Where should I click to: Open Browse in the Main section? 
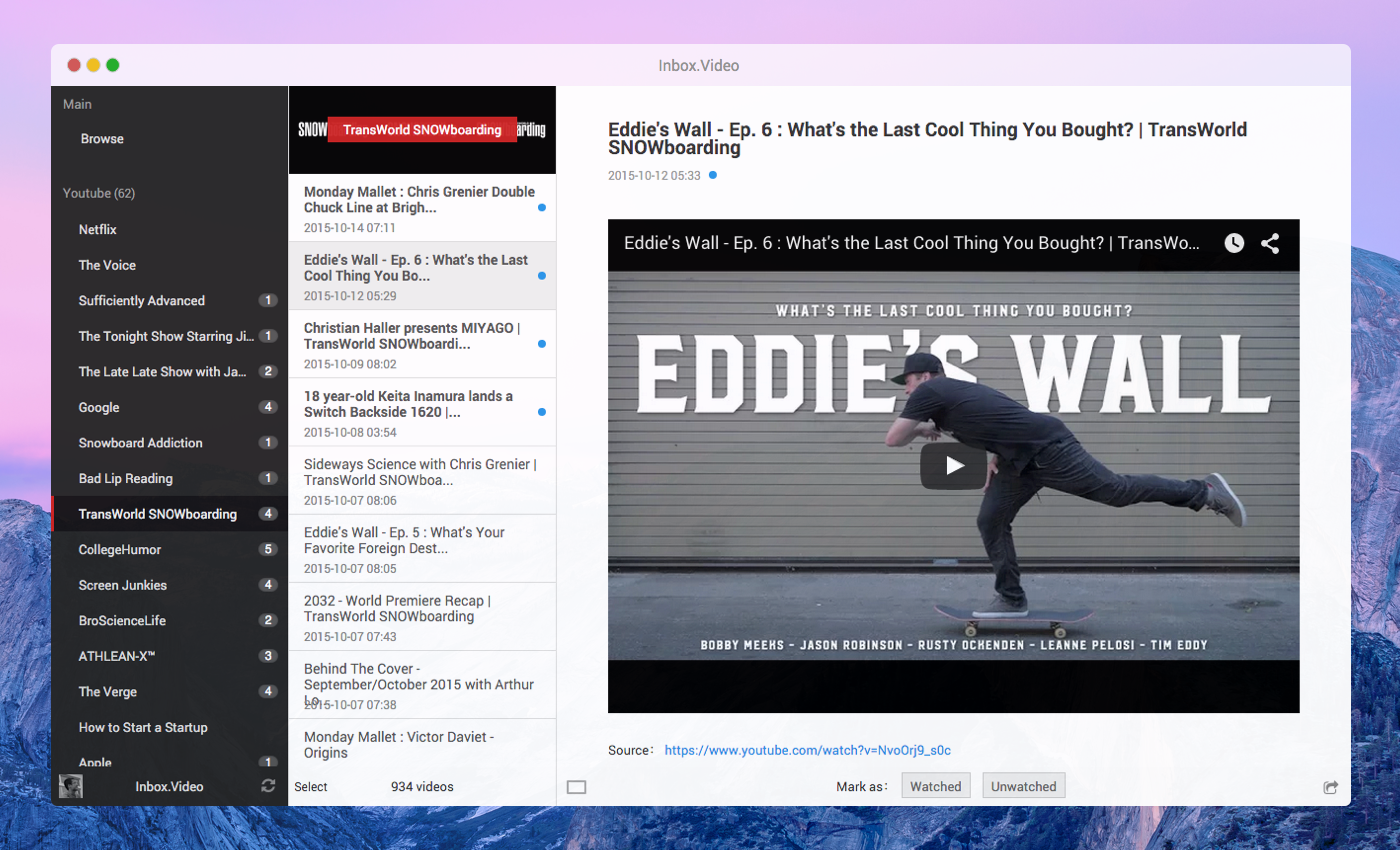pyautogui.click(x=102, y=139)
